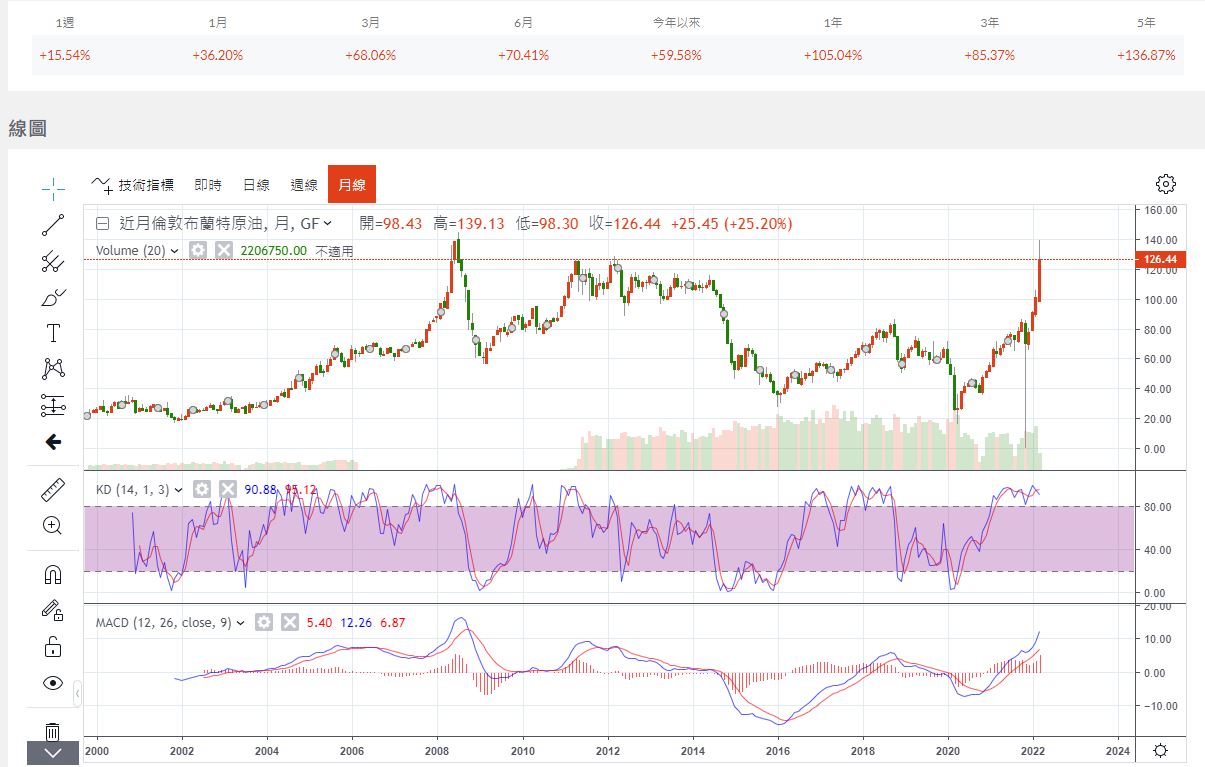Image resolution: width=1205 pixels, height=767 pixels.
Task: Hide all drawings with eye icon
Action: (53, 683)
